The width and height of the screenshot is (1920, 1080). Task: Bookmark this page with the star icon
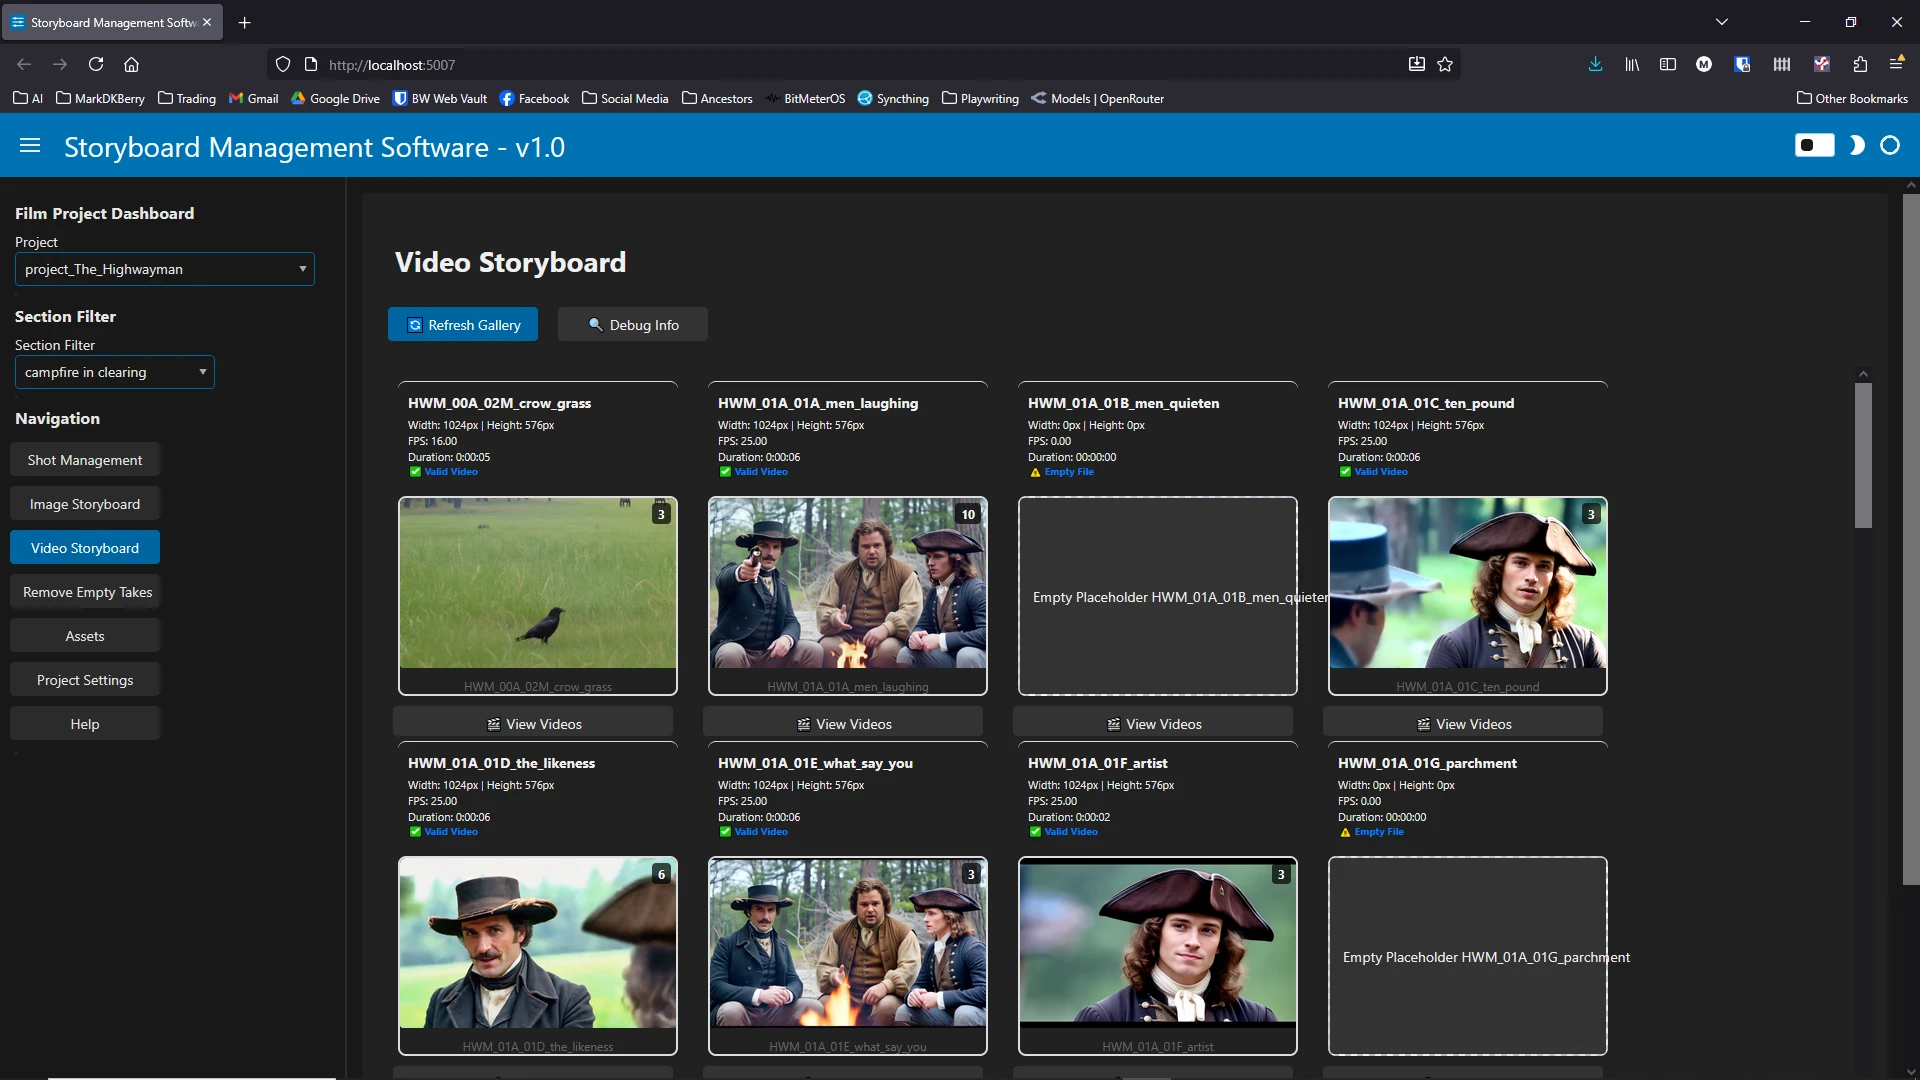[x=1445, y=64]
